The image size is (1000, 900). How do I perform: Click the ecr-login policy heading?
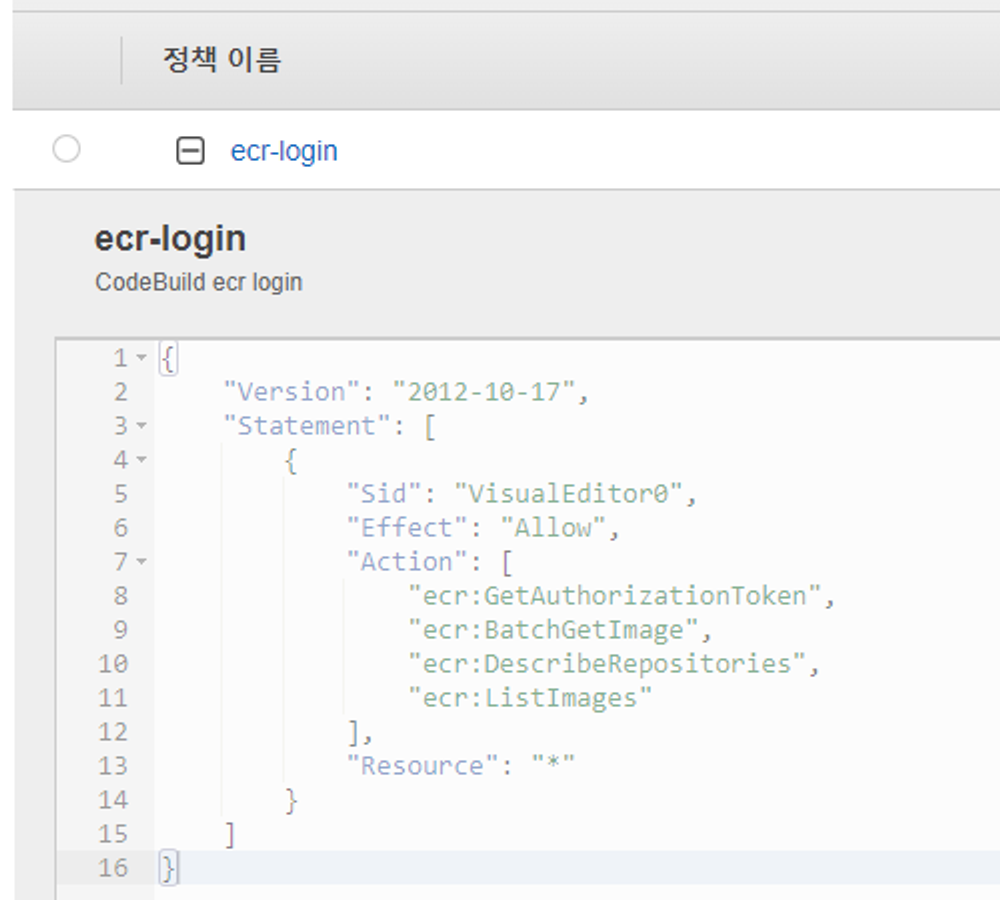click(x=169, y=237)
